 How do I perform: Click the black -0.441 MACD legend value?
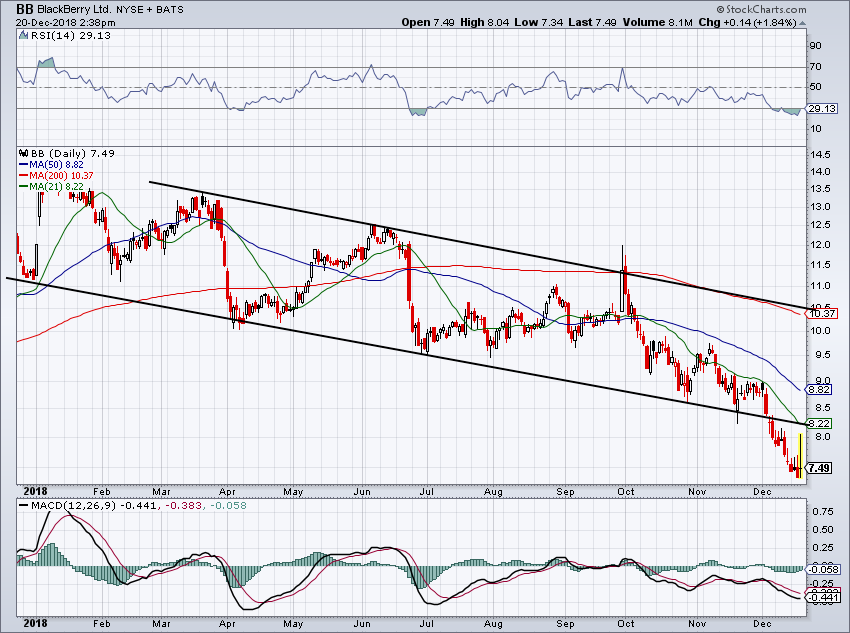point(138,506)
